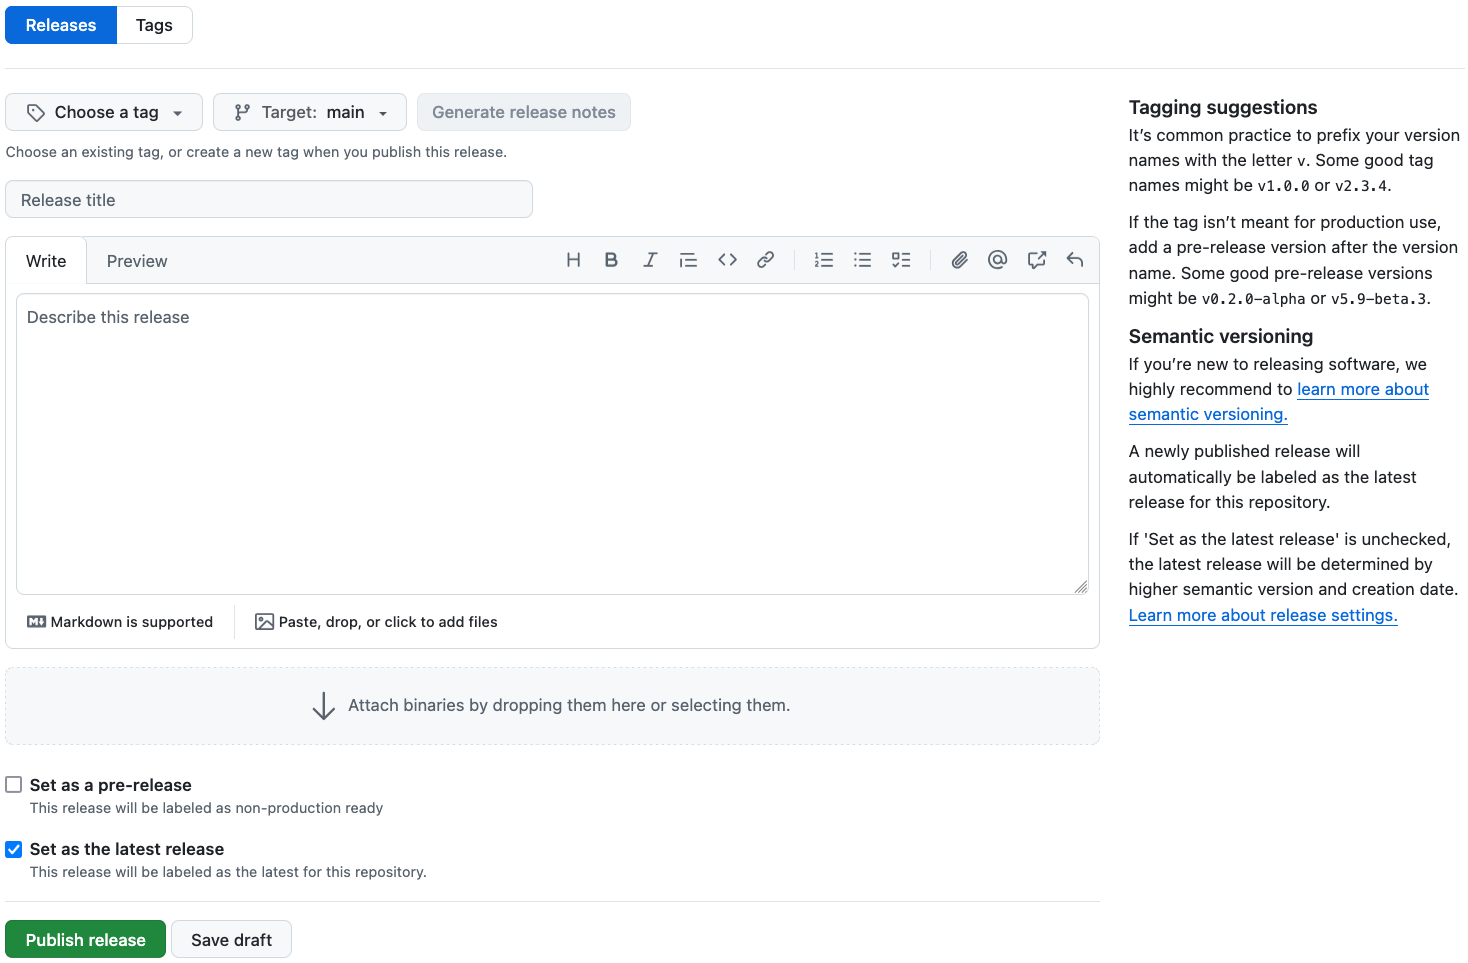Expand the Target: main branch dropdown
The image size is (1468, 963).
tap(310, 112)
